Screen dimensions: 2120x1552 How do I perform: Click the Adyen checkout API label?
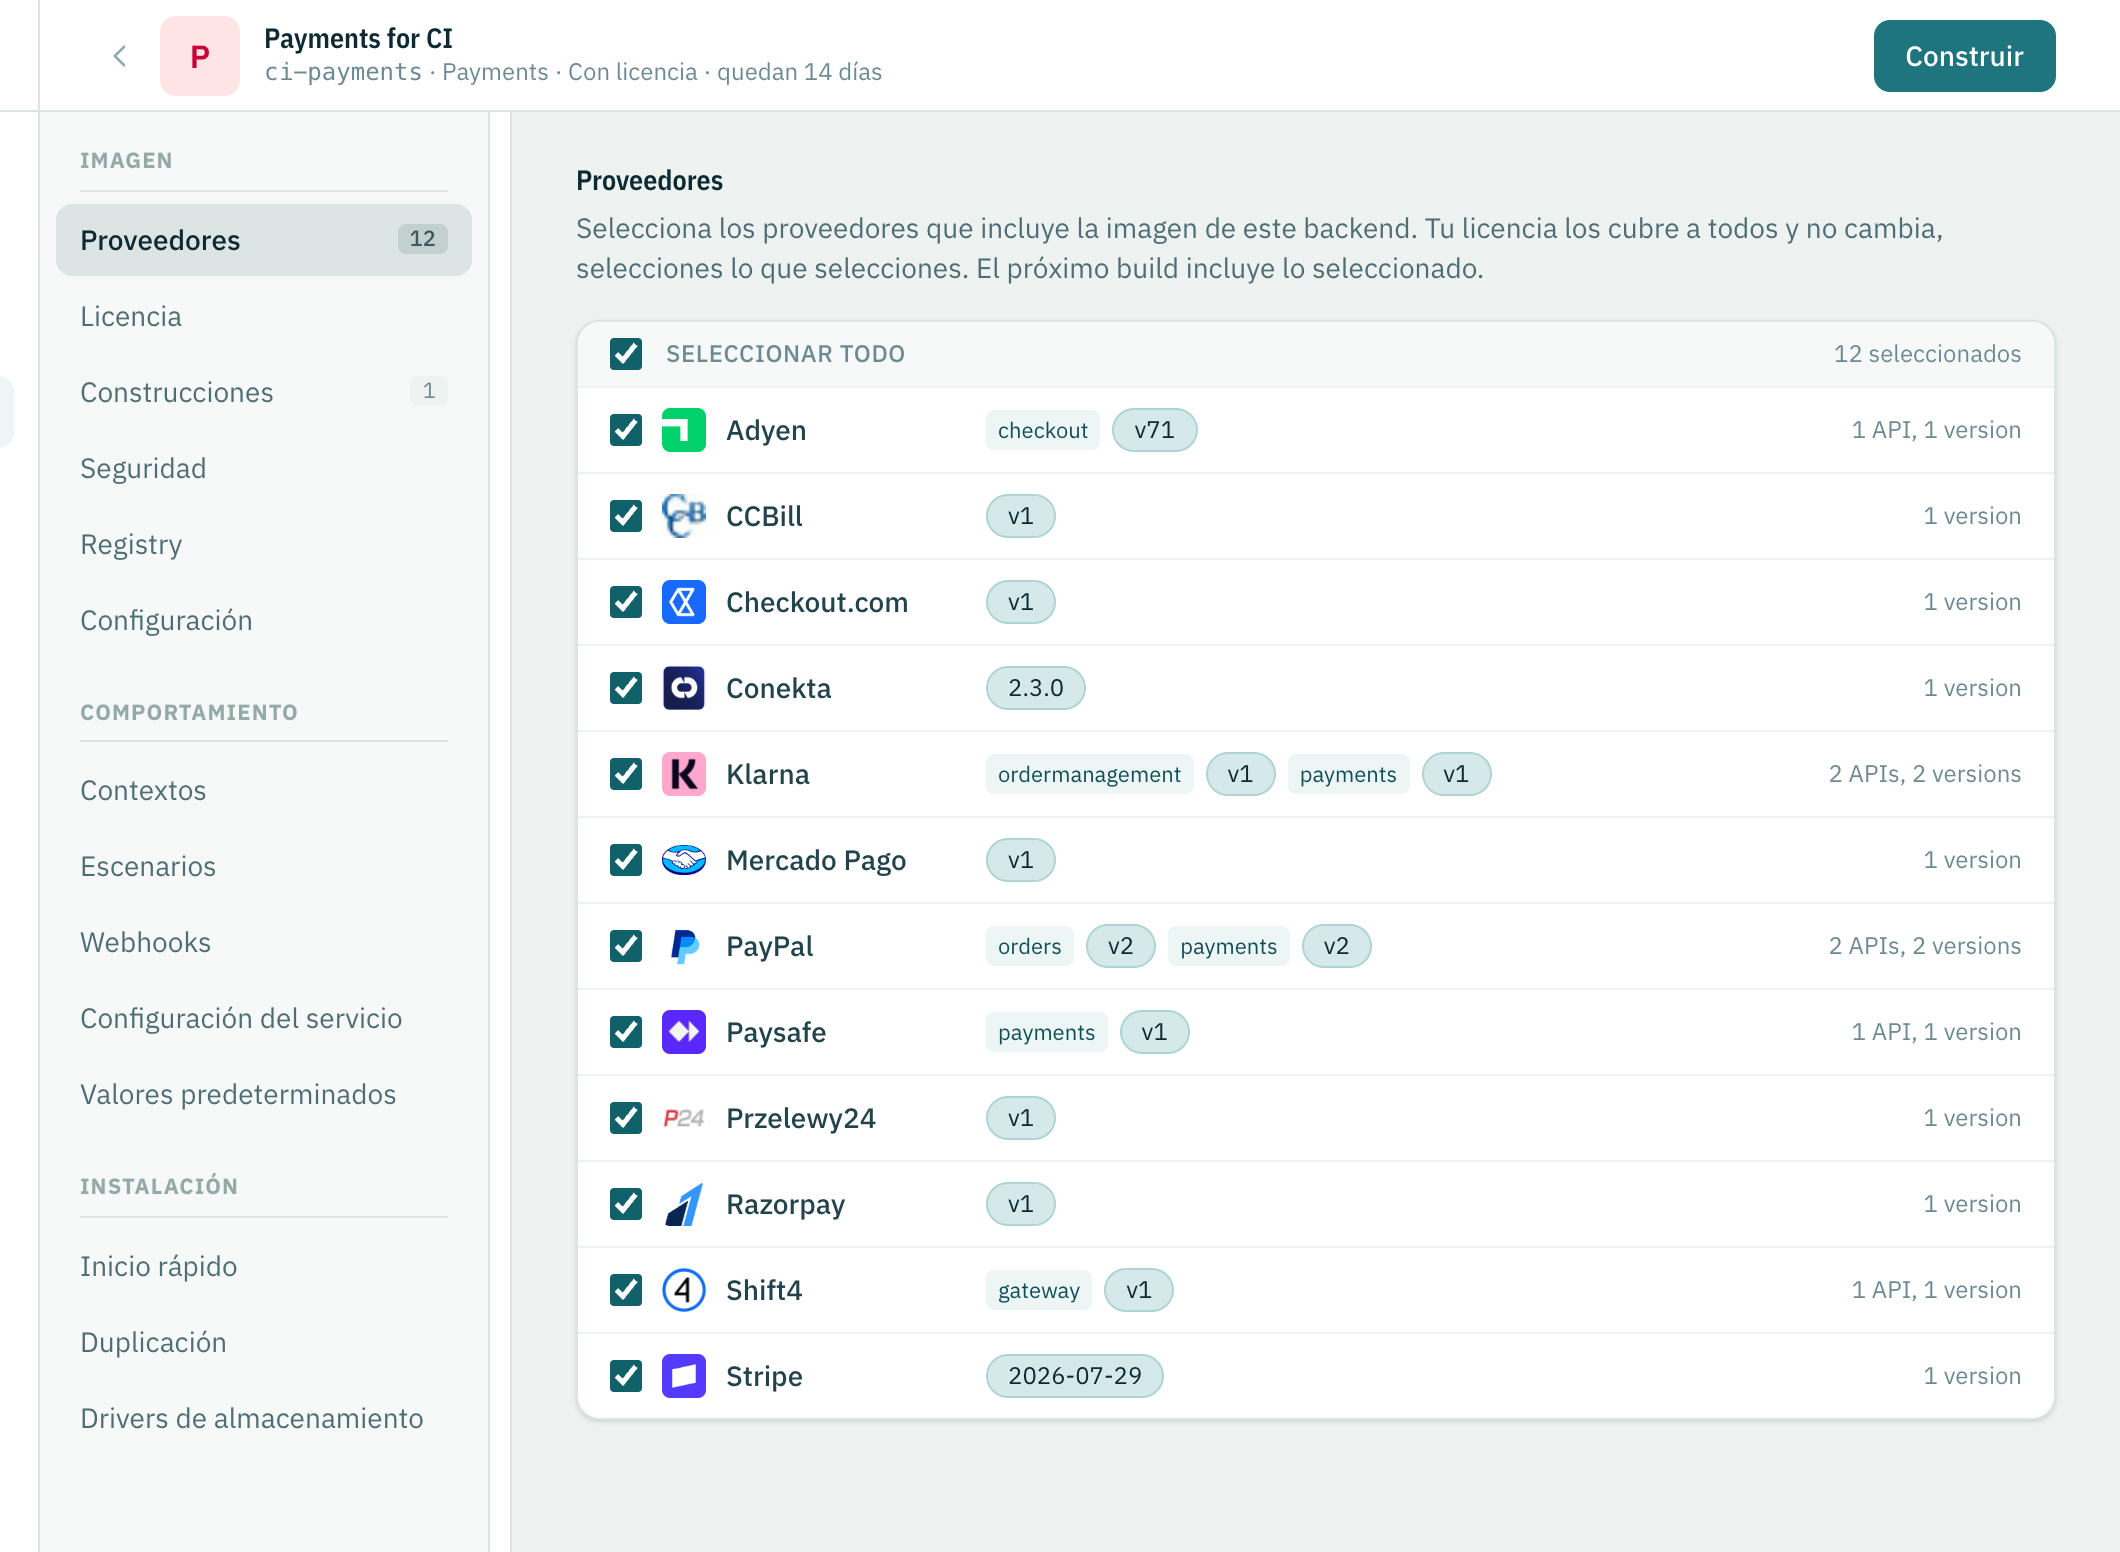click(x=1042, y=430)
